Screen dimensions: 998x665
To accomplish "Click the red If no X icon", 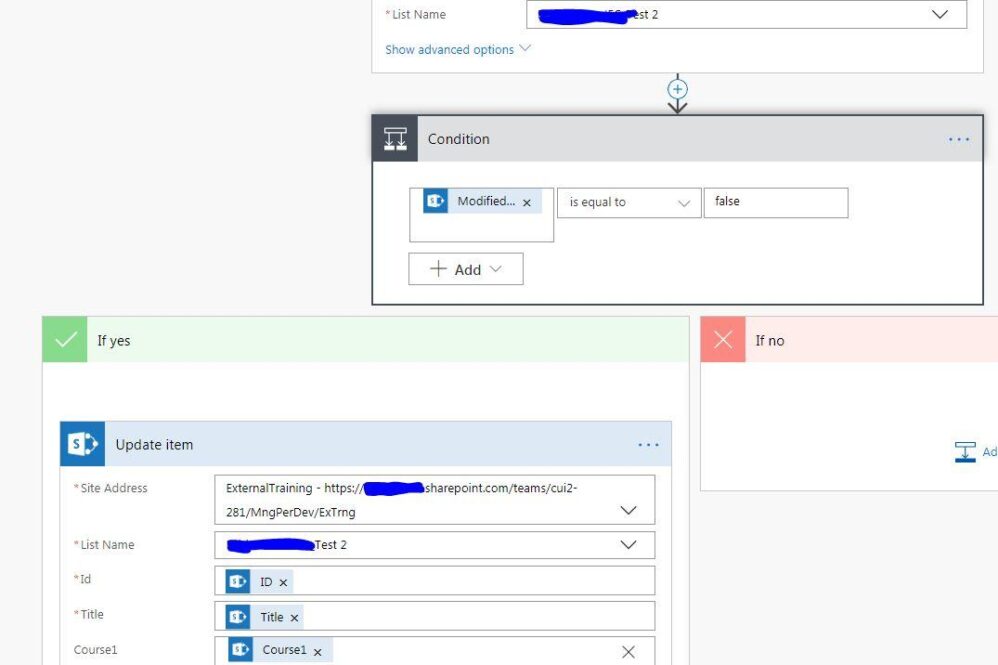I will point(722,340).
